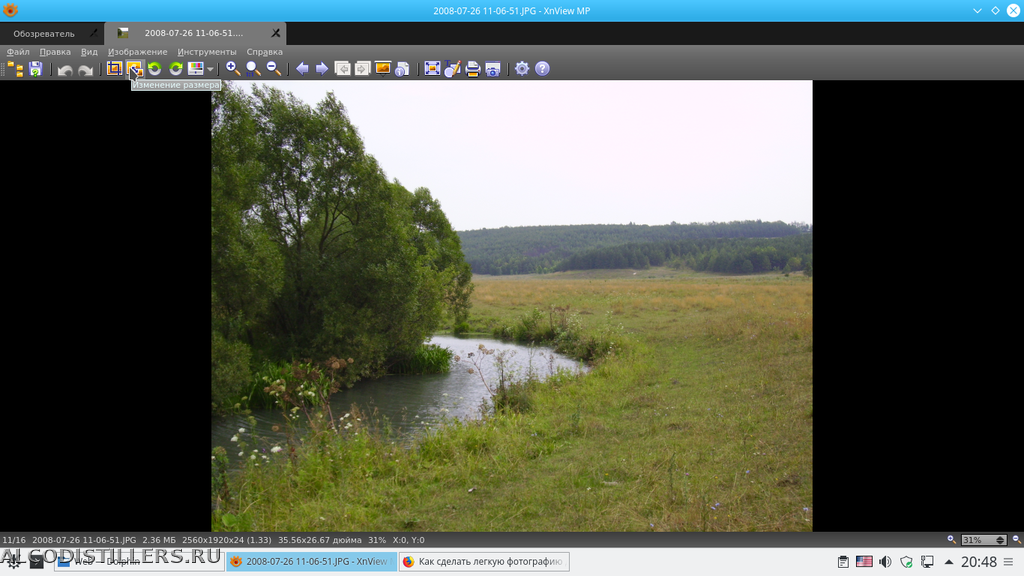The height and width of the screenshot is (576, 1024).
Task: Open the Вид menu
Action: pos(89,52)
